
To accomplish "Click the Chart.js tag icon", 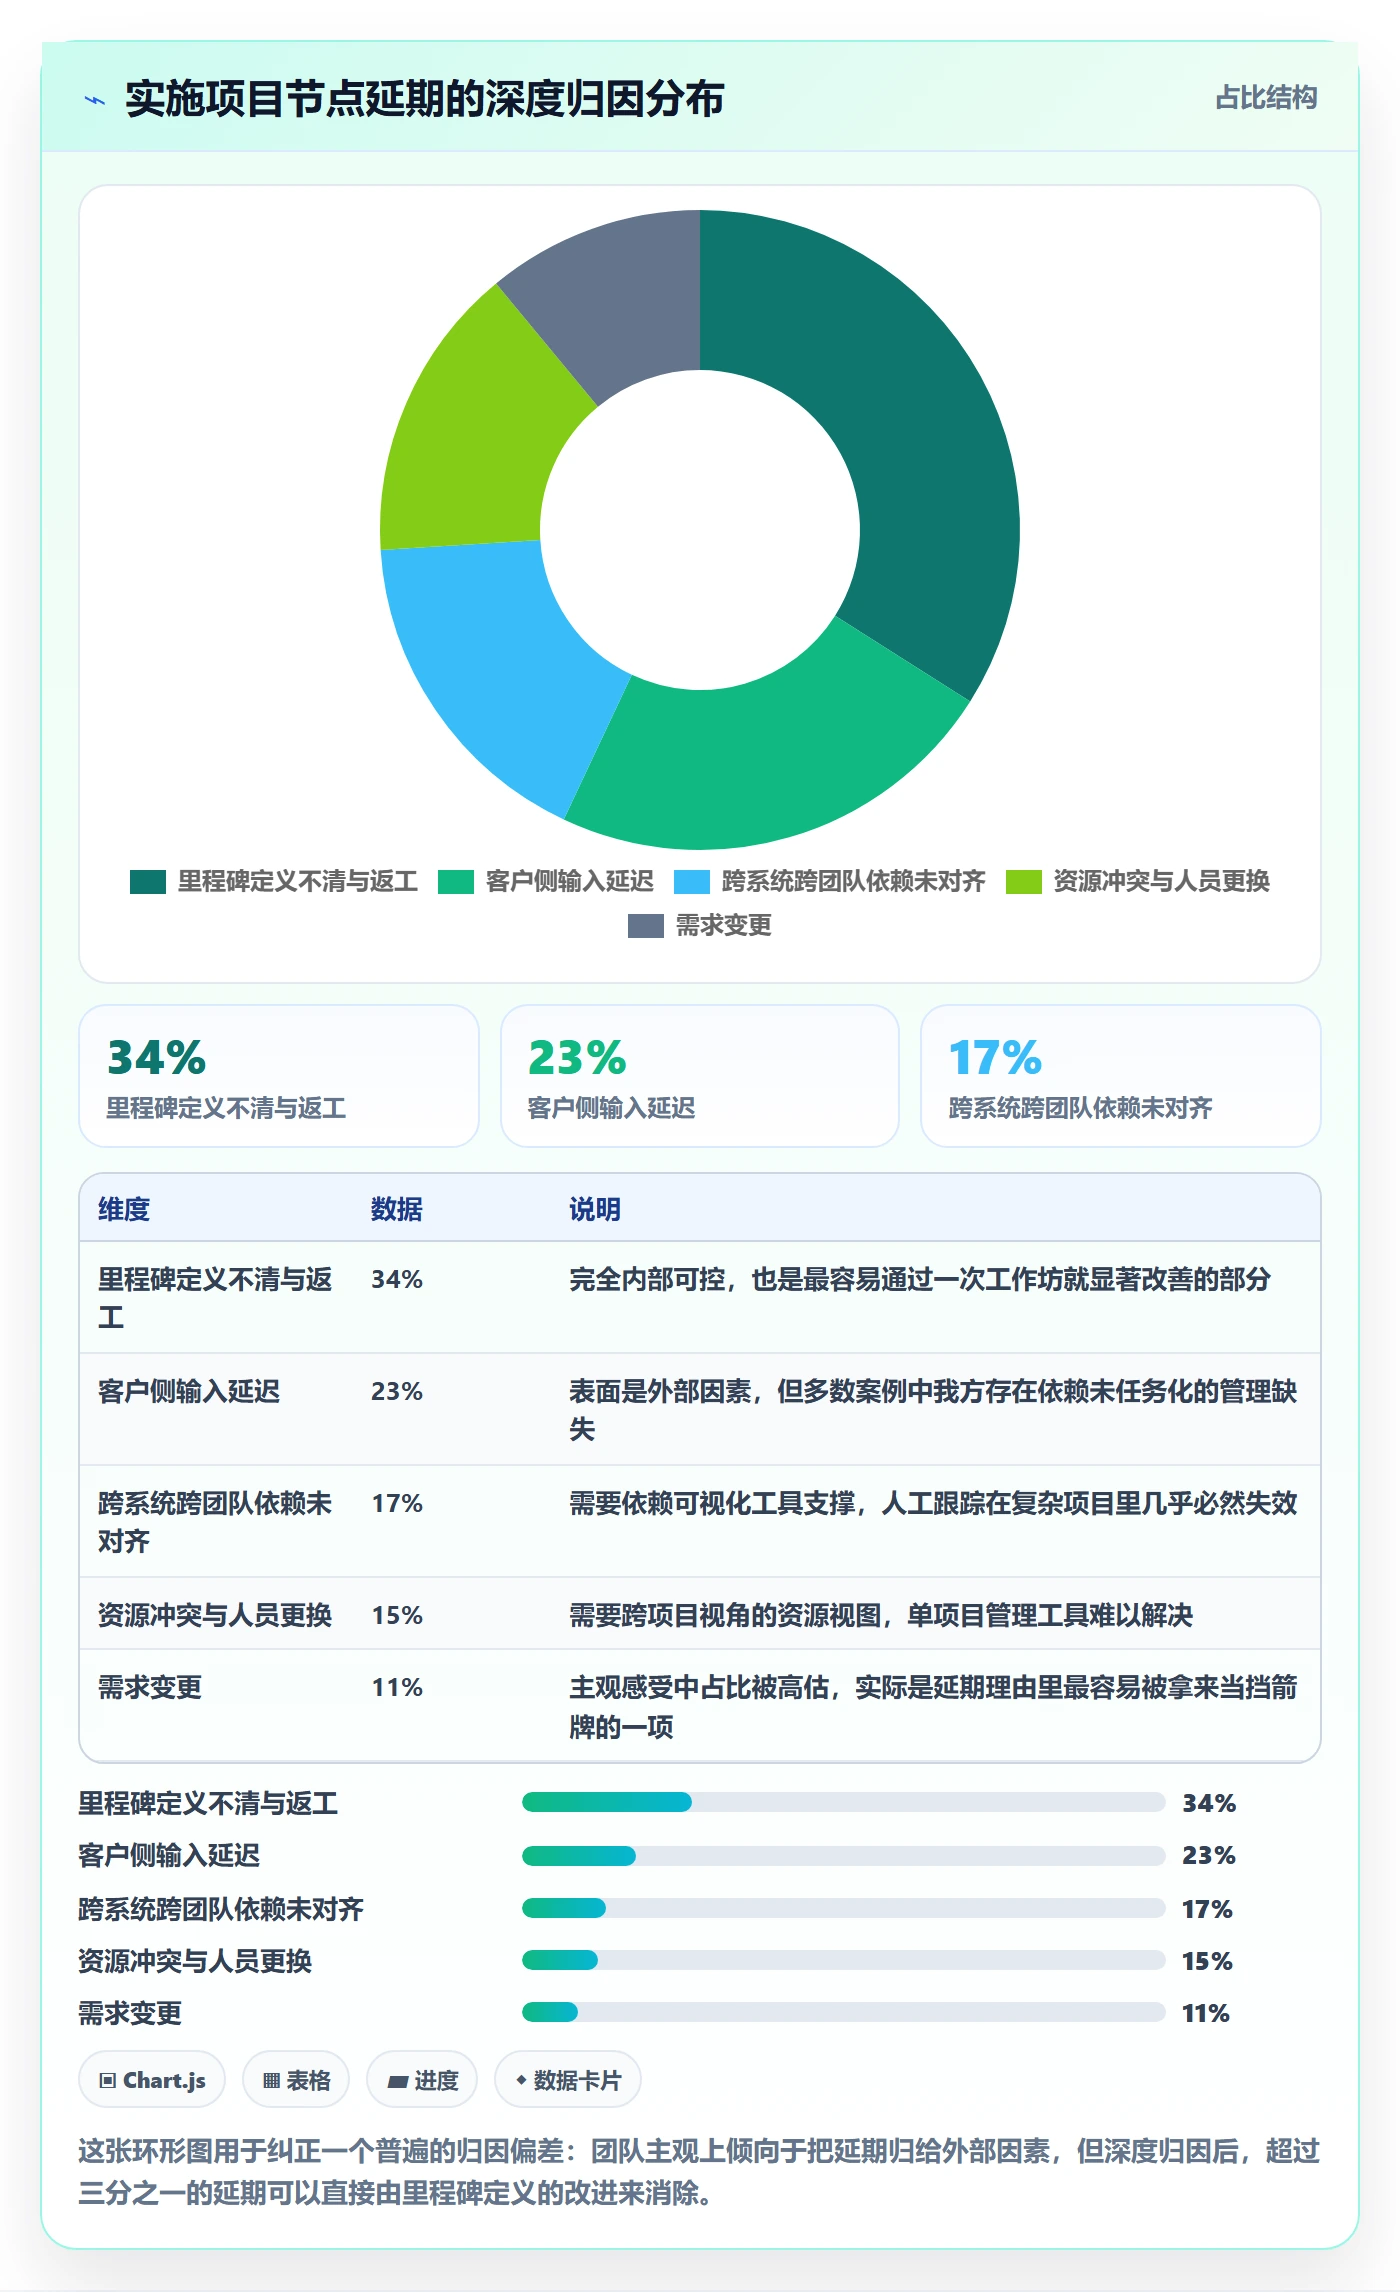I will [108, 2081].
